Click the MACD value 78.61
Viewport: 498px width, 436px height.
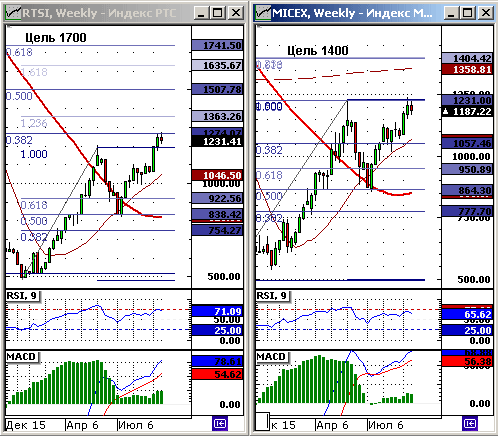point(217,361)
